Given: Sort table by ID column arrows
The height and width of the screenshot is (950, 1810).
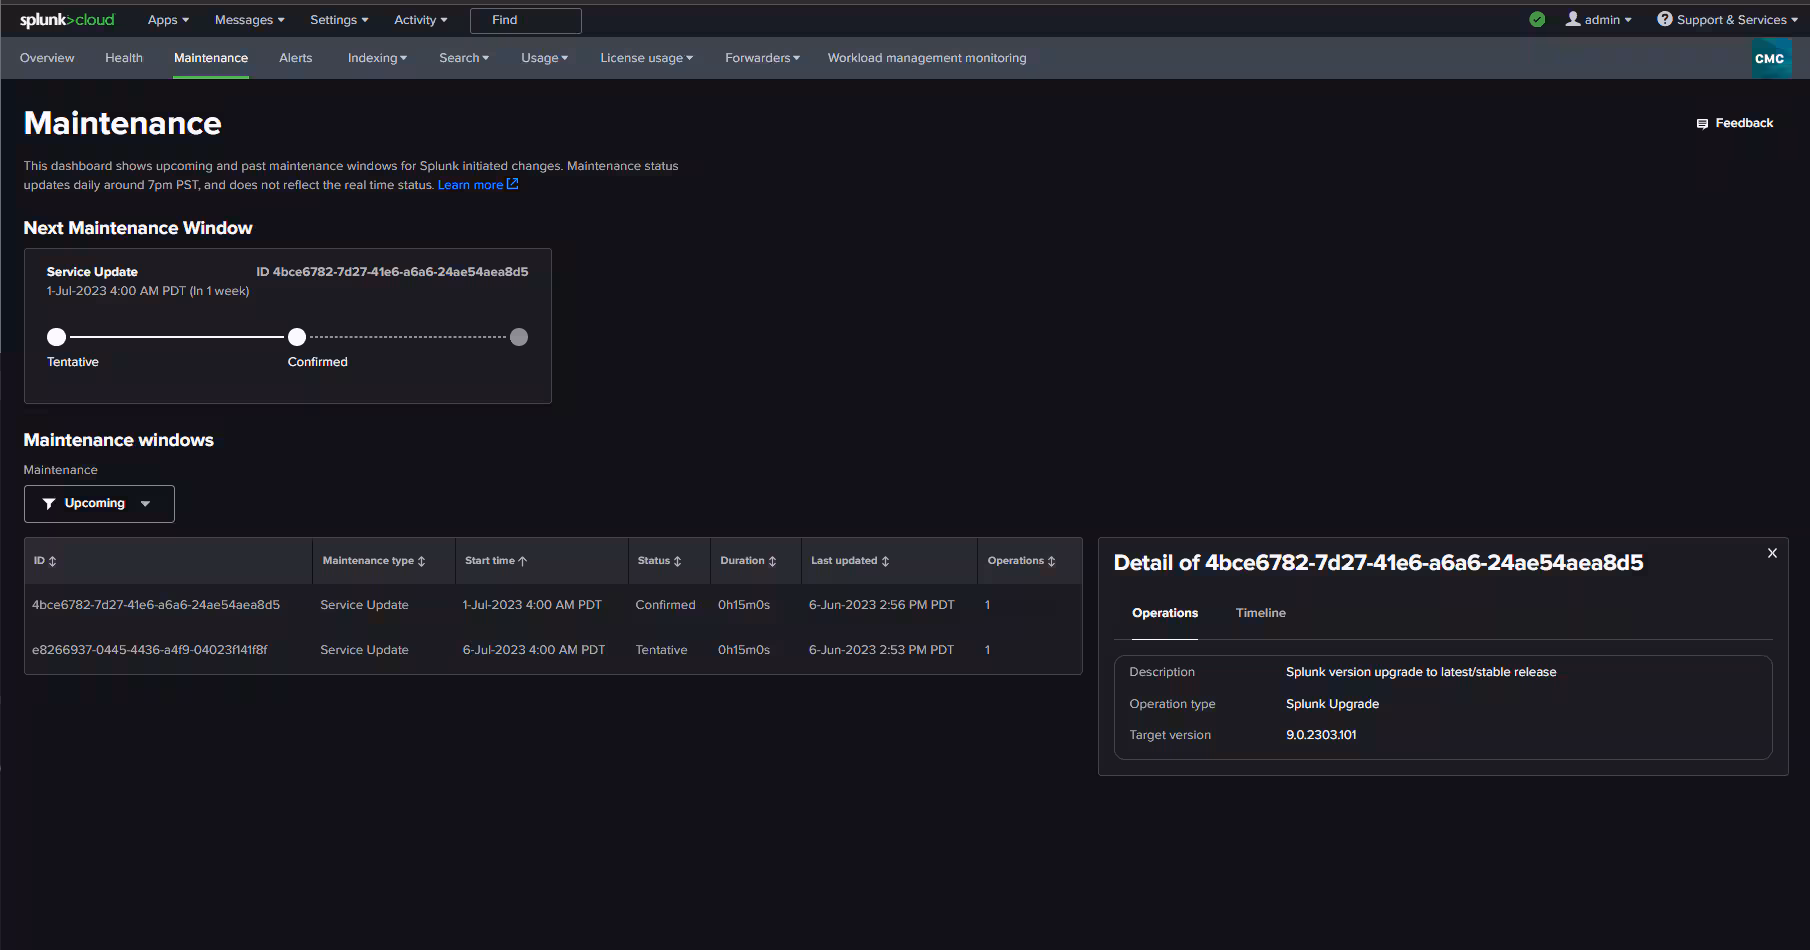Looking at the screenshot, I should coord(53,562).
